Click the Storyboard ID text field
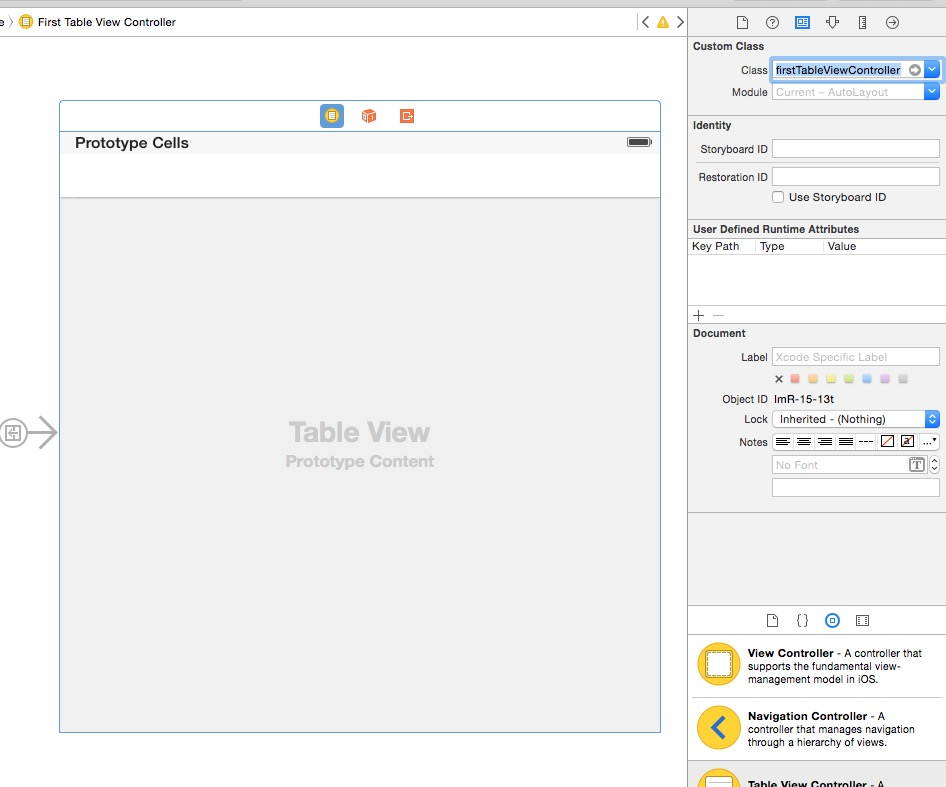Viewport: 946px width, 787px height. (855, 149)
